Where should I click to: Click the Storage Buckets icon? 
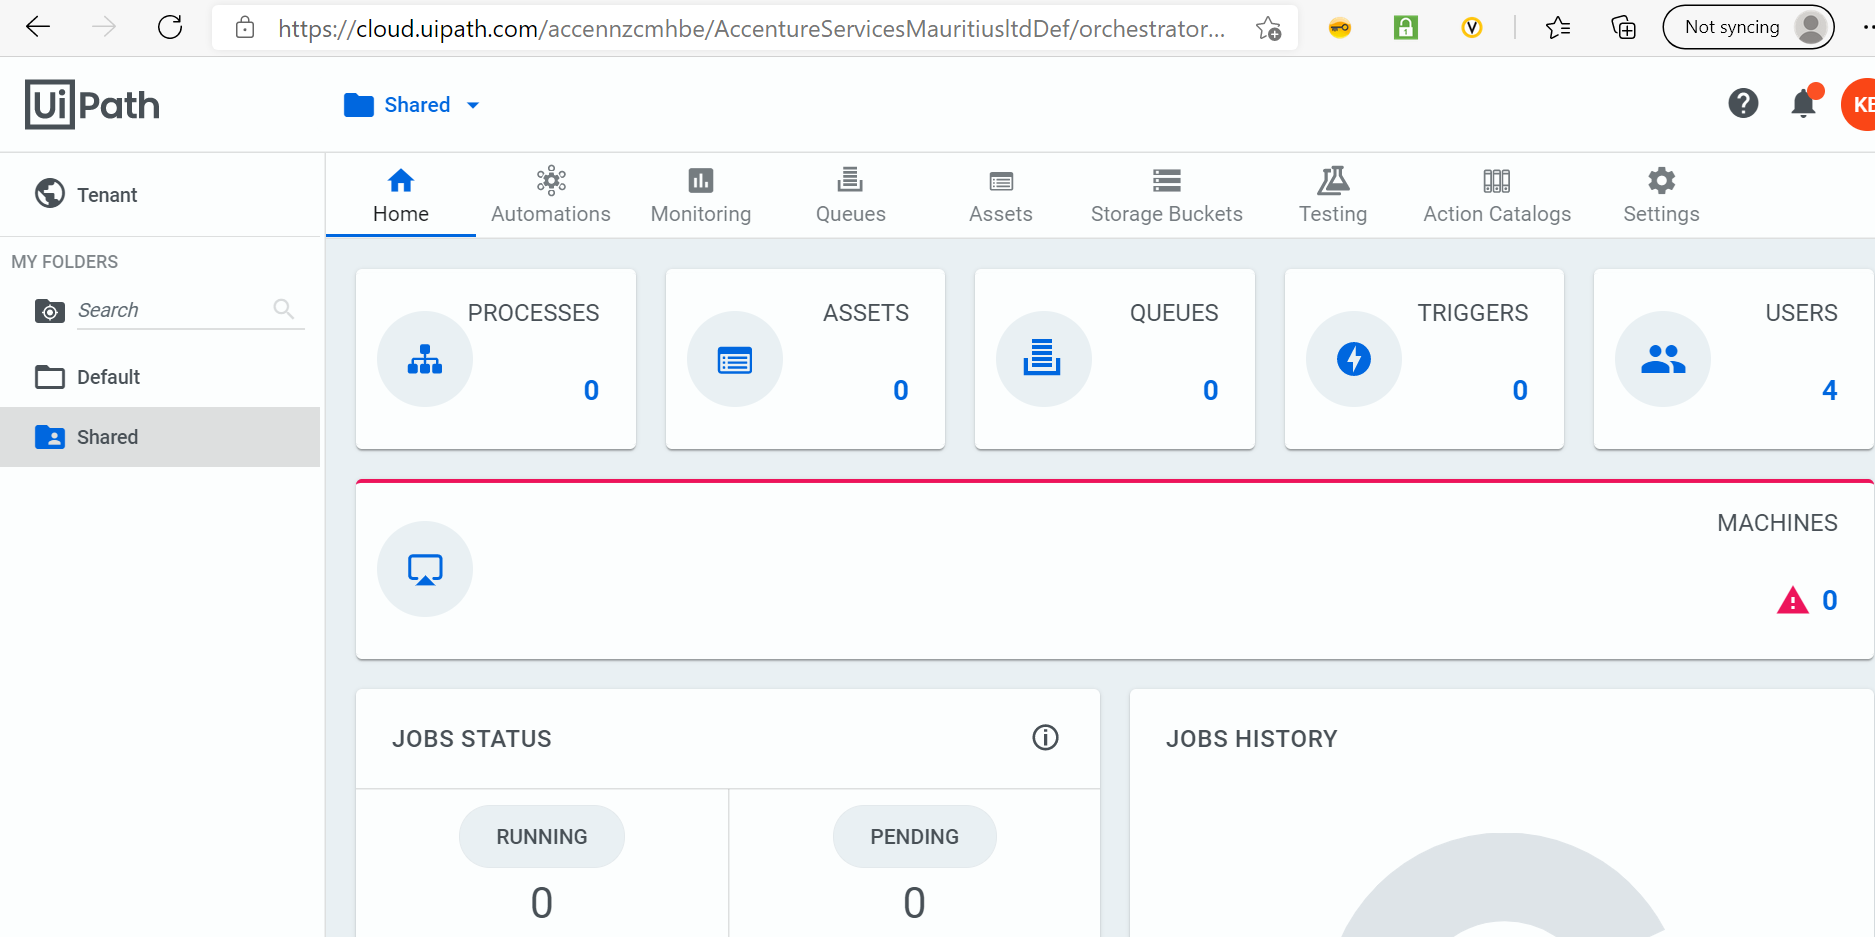(x=1166, y=181)
